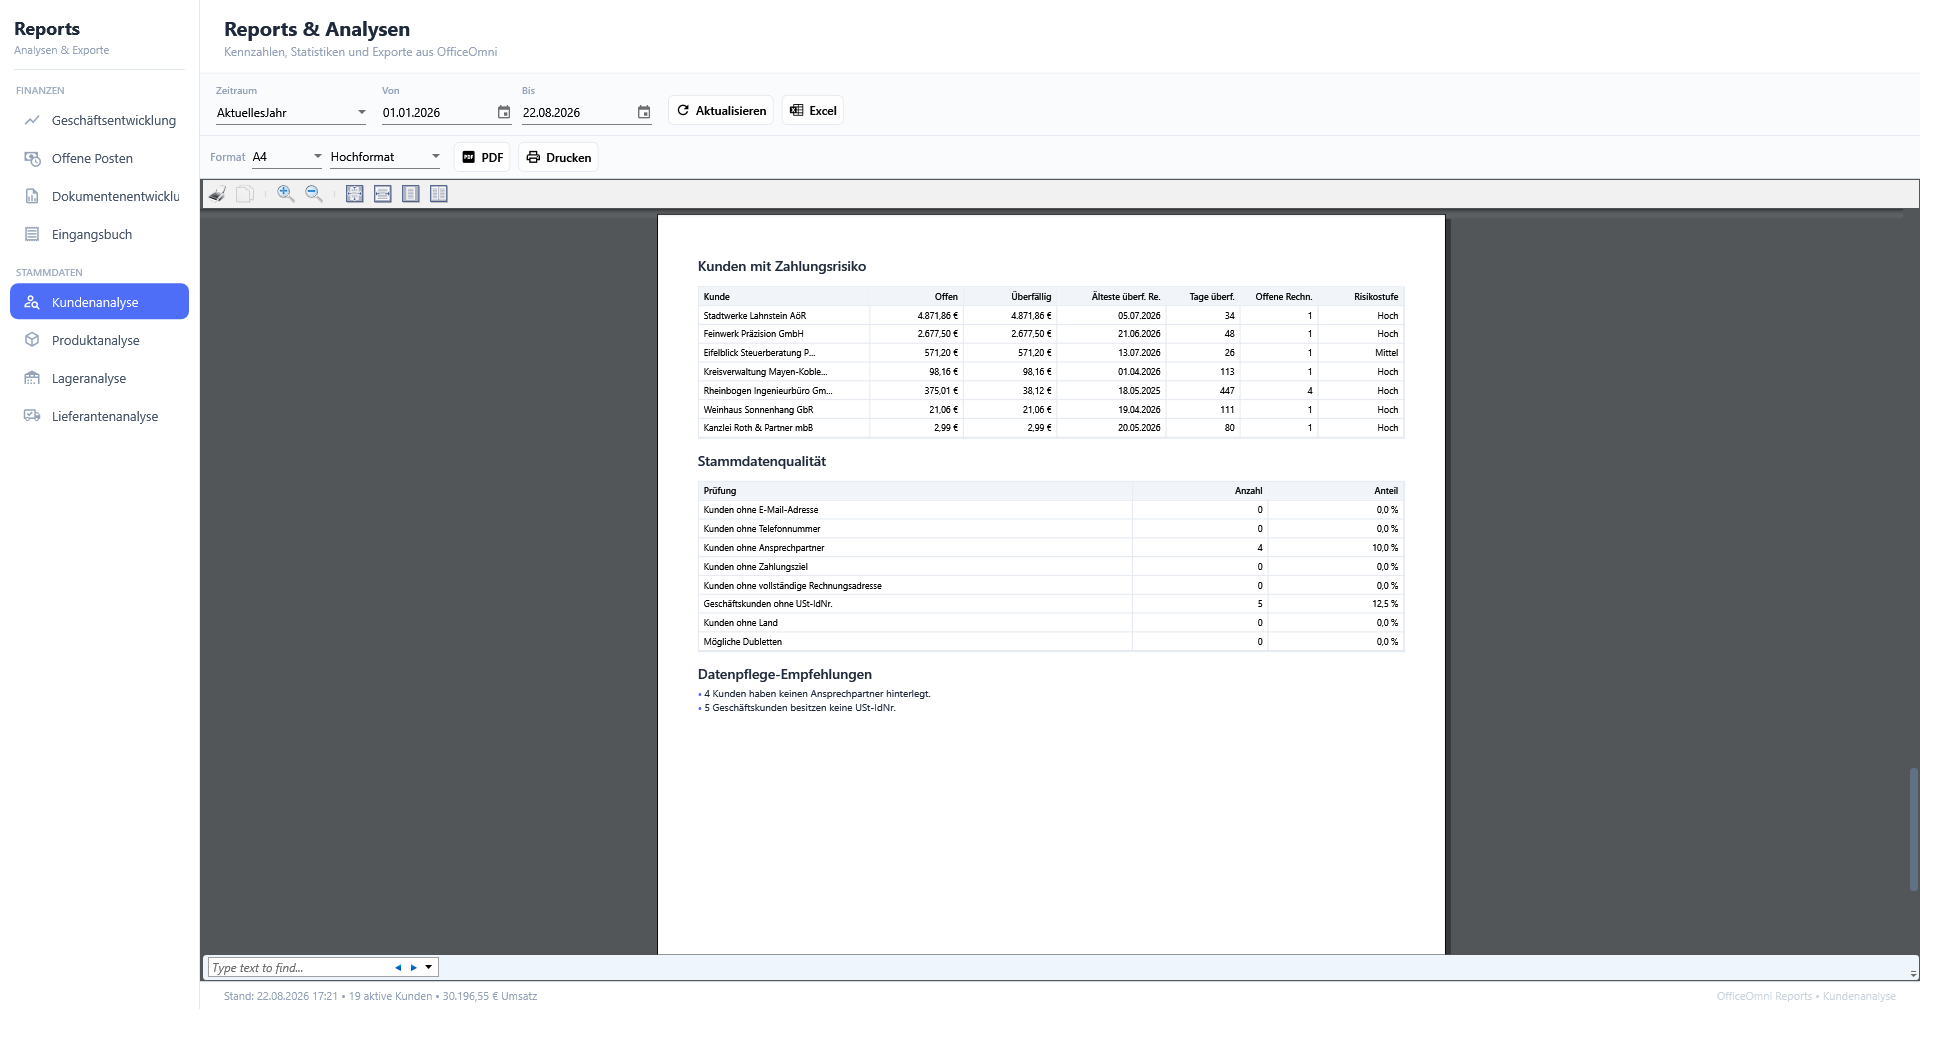Click 'Kunden mit Zahlungsrisiko' heading
The image size is (1936, 1048).
click(782, 266)
